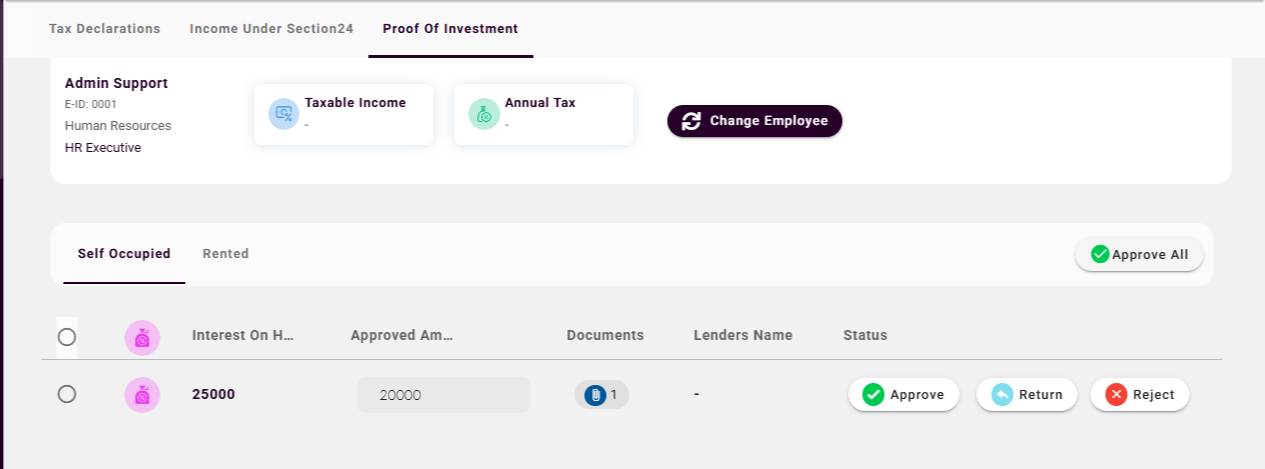Click the Taxable Income card icon
This screenshot has height=469, width=1265.
pos(284,114)
